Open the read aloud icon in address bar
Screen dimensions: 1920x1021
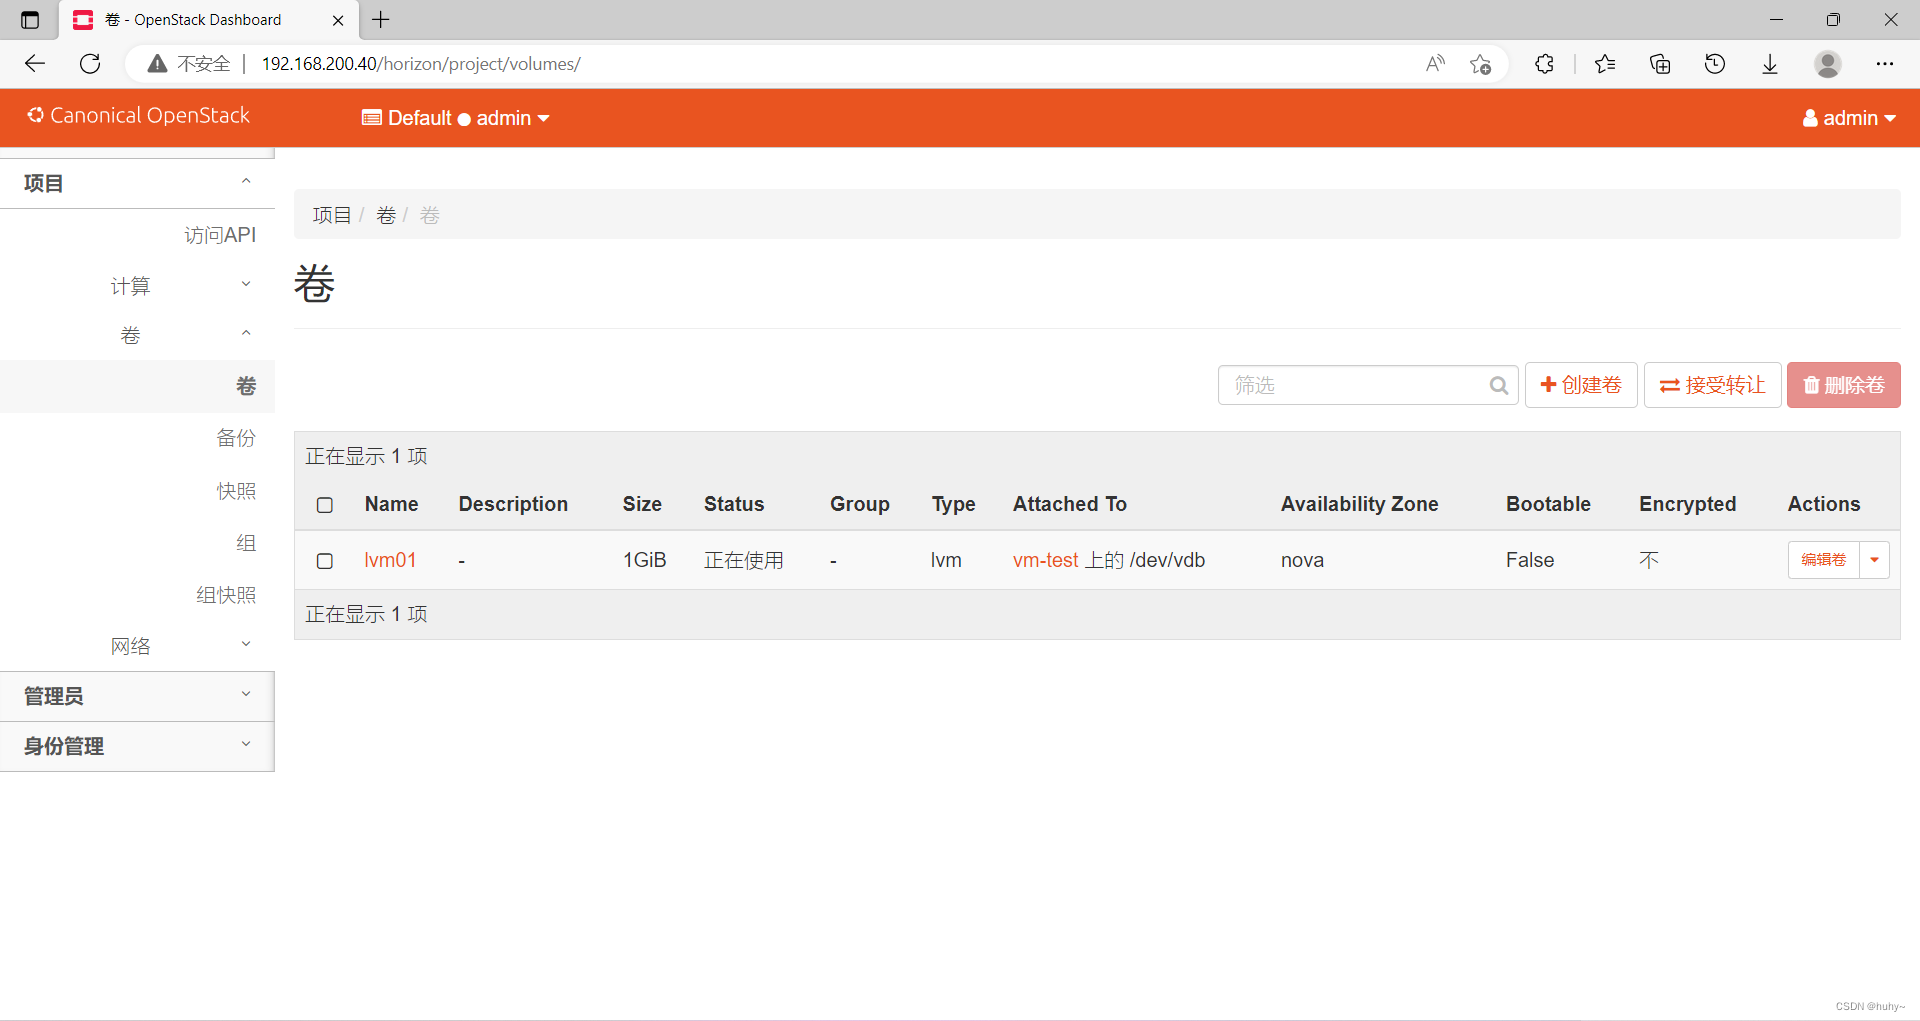1435,64
